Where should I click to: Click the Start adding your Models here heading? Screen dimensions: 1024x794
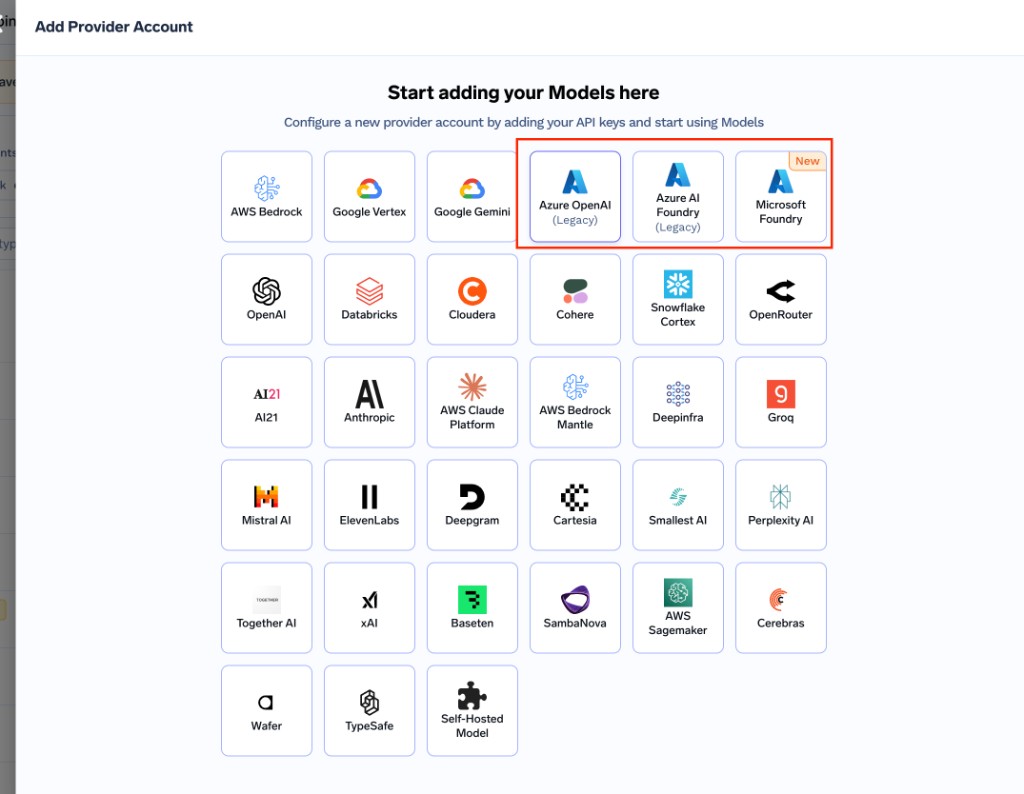tap(523, 93)
